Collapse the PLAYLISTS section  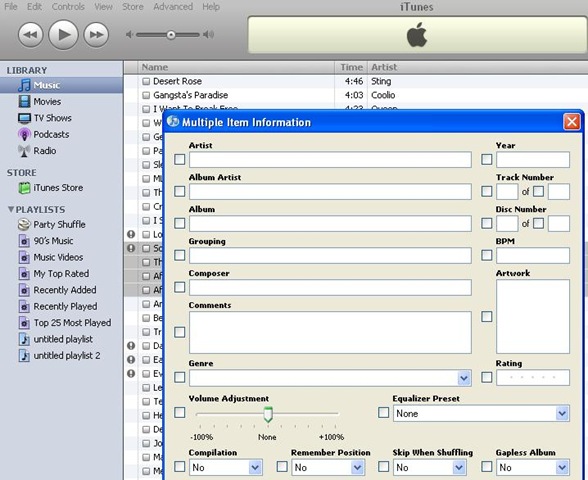pos(11,209)
